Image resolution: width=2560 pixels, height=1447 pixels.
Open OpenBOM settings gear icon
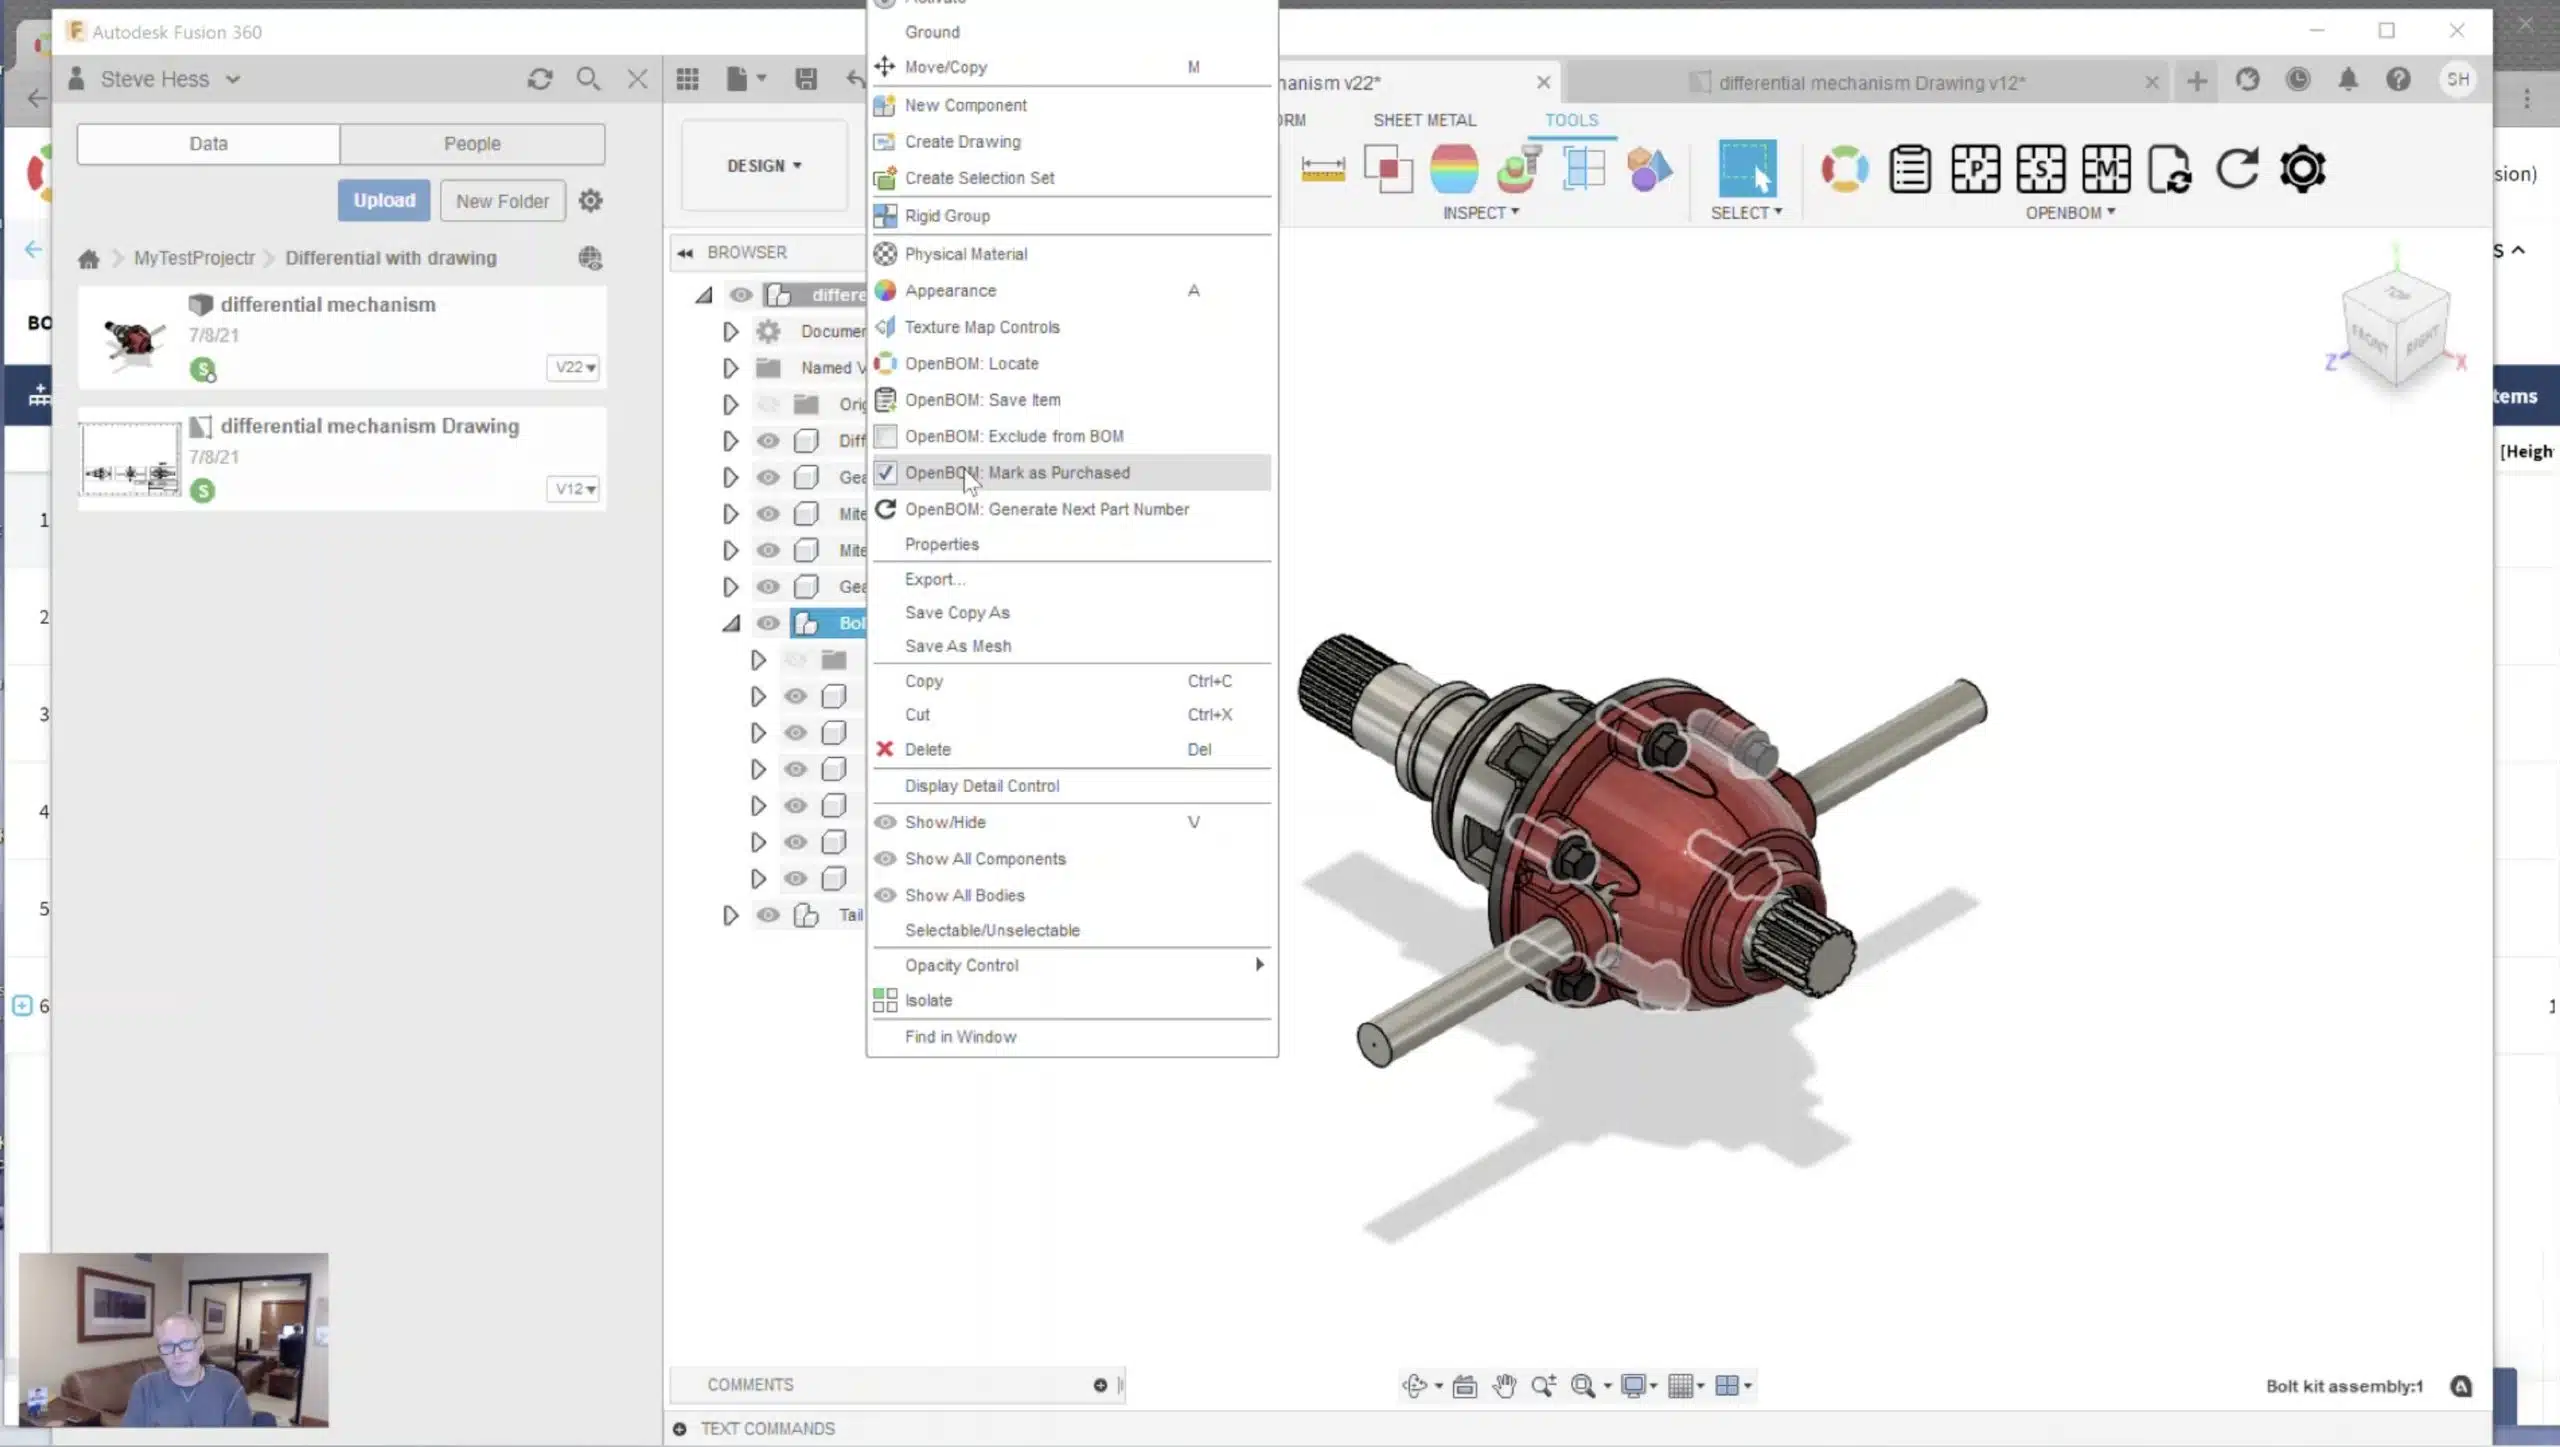coord(2302,169)
